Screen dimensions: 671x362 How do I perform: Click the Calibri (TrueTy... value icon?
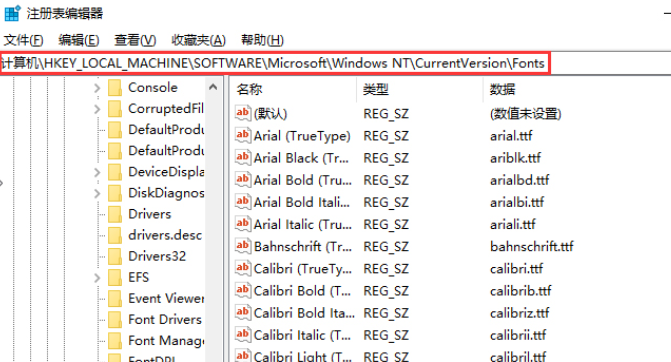[243, 268]
